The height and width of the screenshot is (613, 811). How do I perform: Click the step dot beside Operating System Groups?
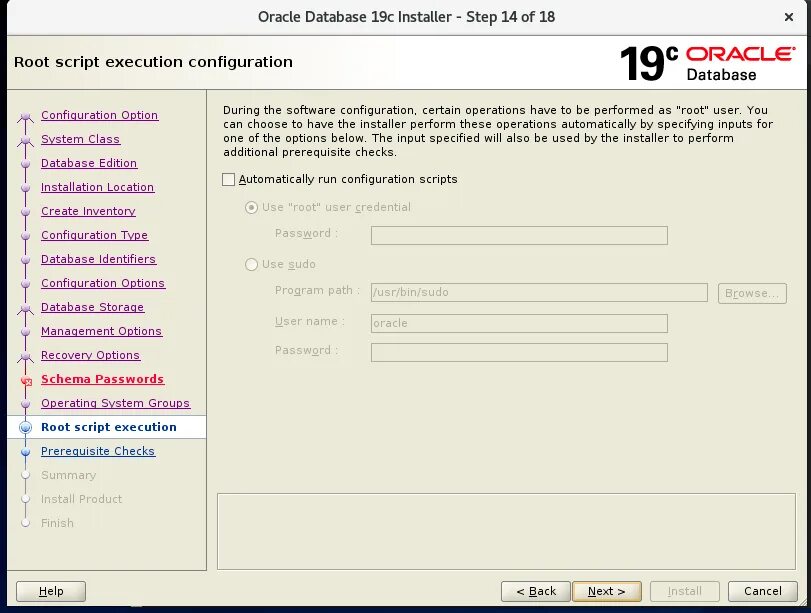tap(25, 404)
